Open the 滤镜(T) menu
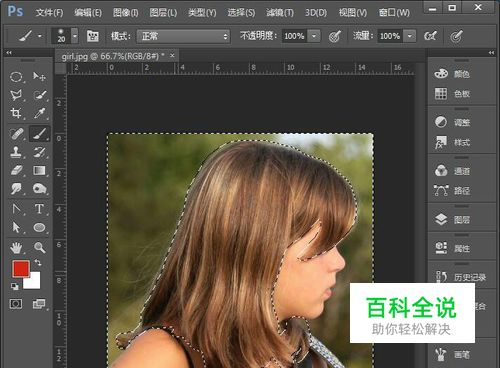This screenshot has height=368, width=500. click(280, 13)
